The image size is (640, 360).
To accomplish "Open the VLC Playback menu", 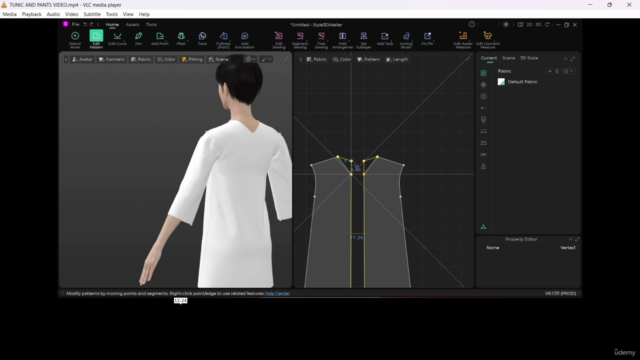I will [31, 14].
